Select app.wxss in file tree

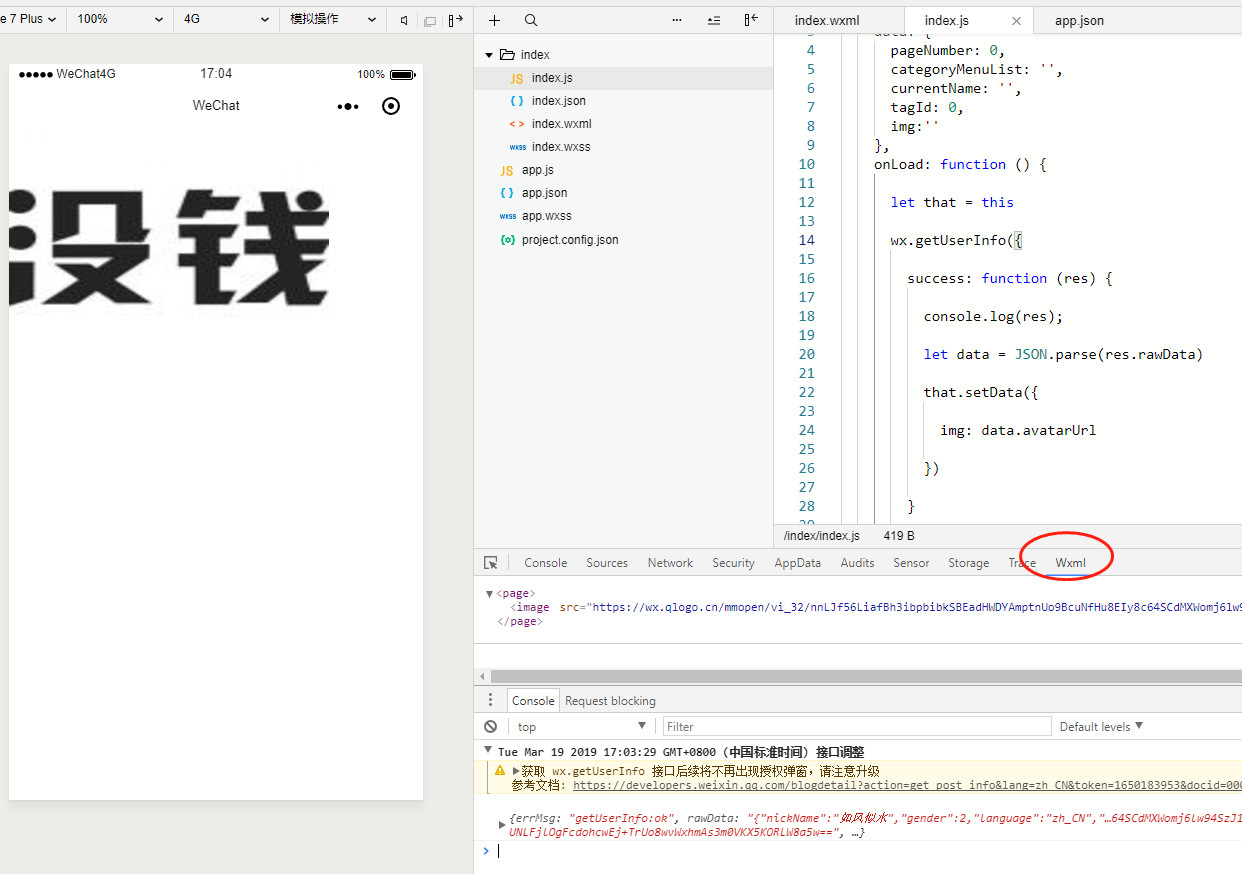coord(546,216)
